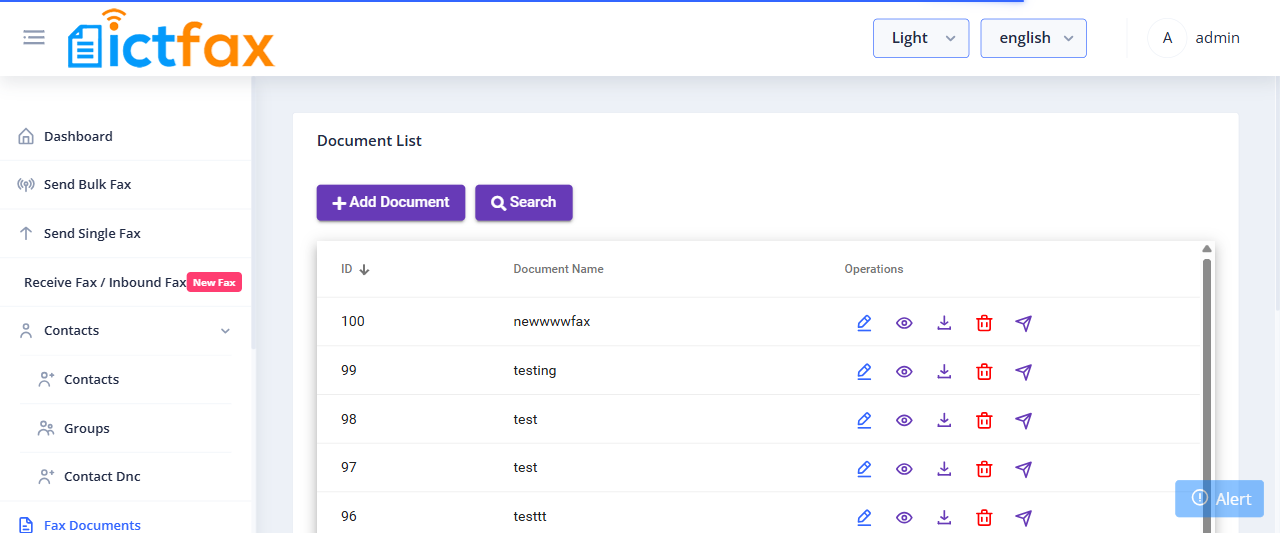
Task: Download document in row 99
Action: click(x=944, y=372)
